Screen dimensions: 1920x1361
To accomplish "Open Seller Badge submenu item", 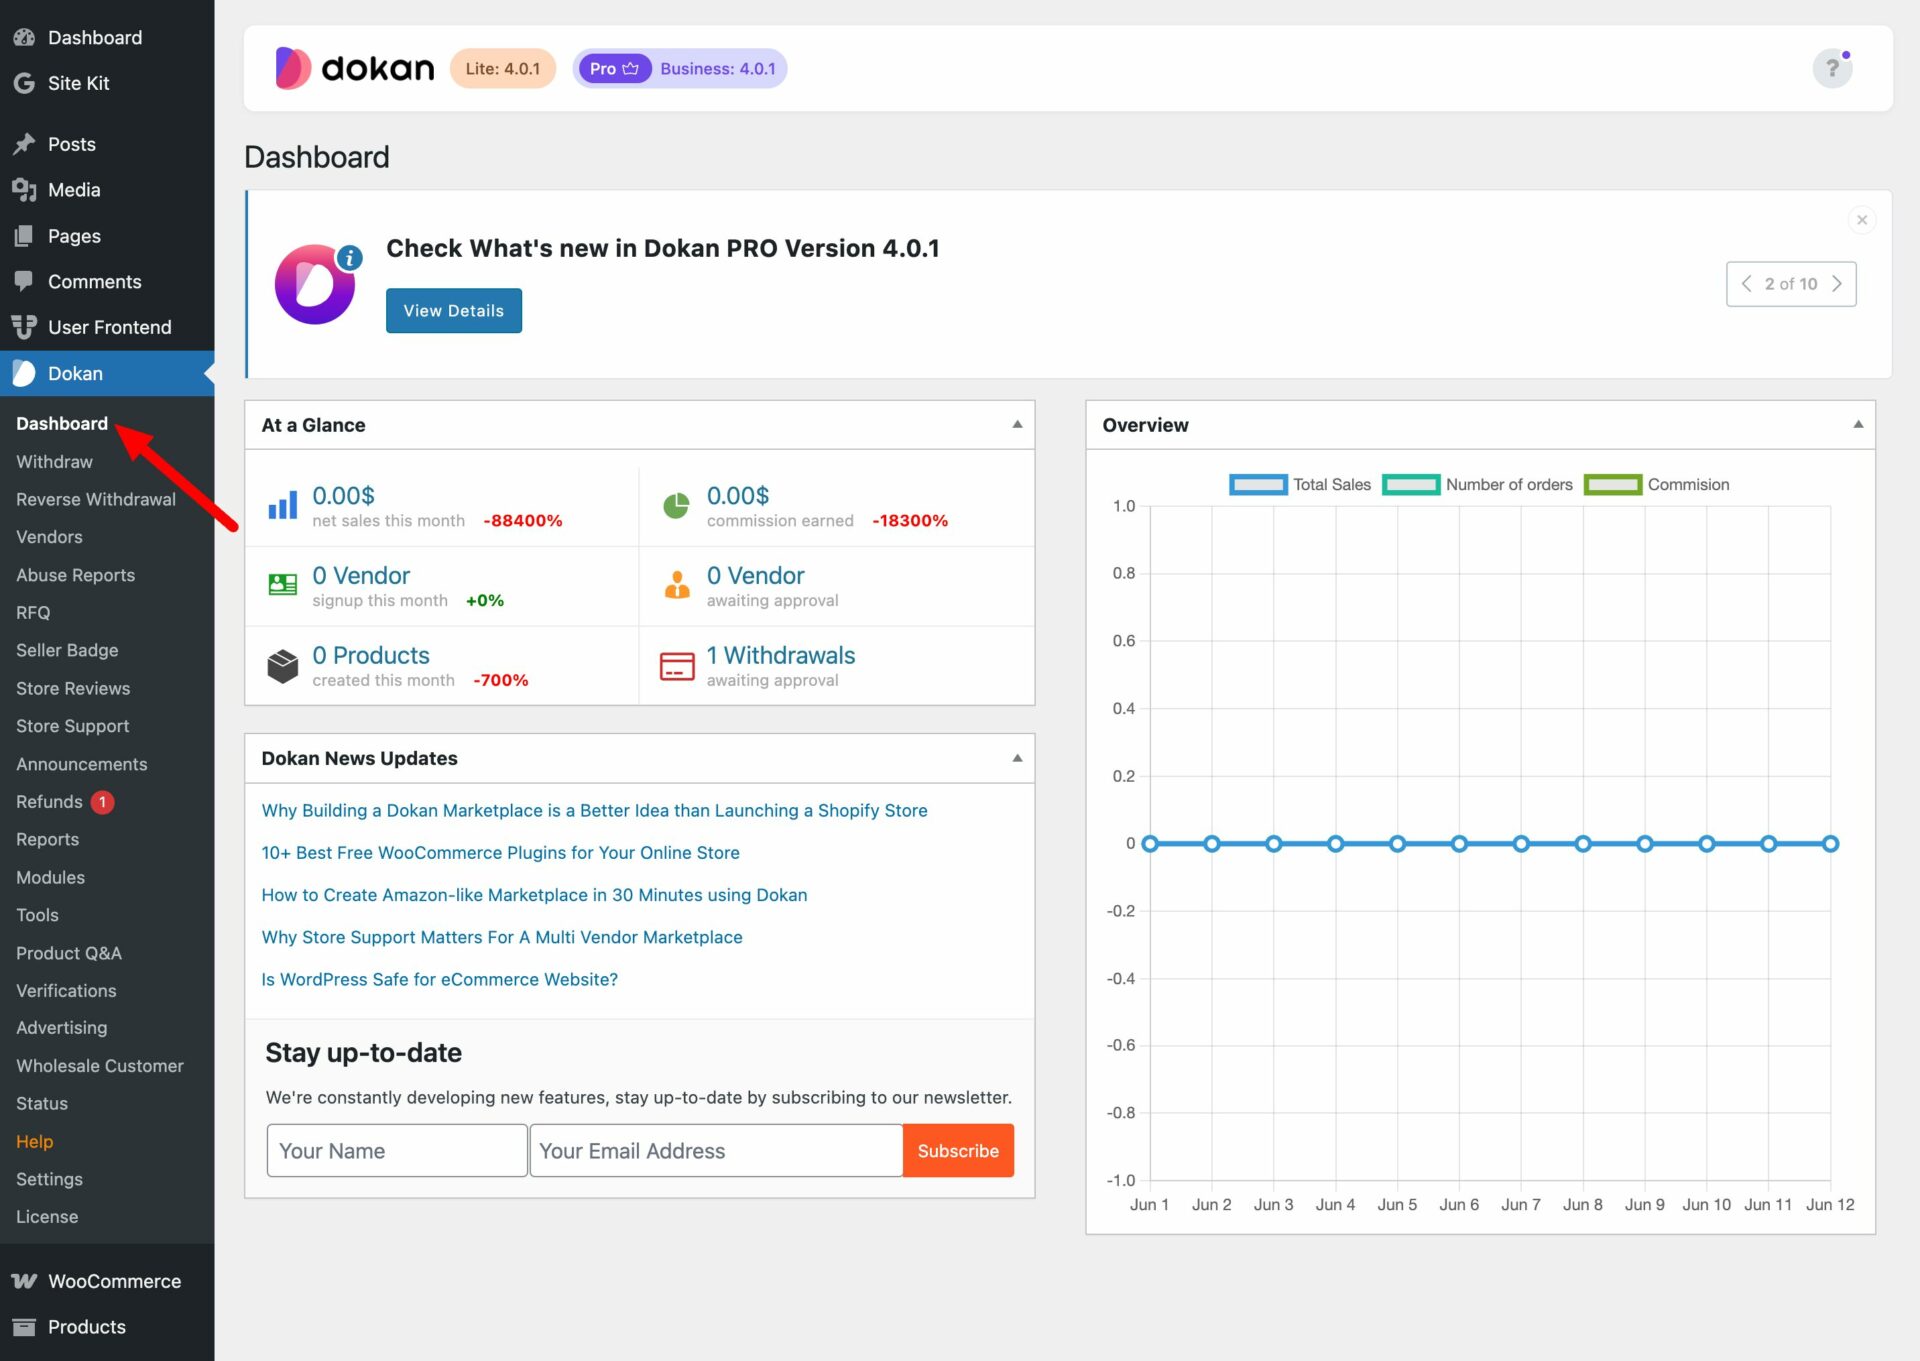I will (x=67, y=650).
